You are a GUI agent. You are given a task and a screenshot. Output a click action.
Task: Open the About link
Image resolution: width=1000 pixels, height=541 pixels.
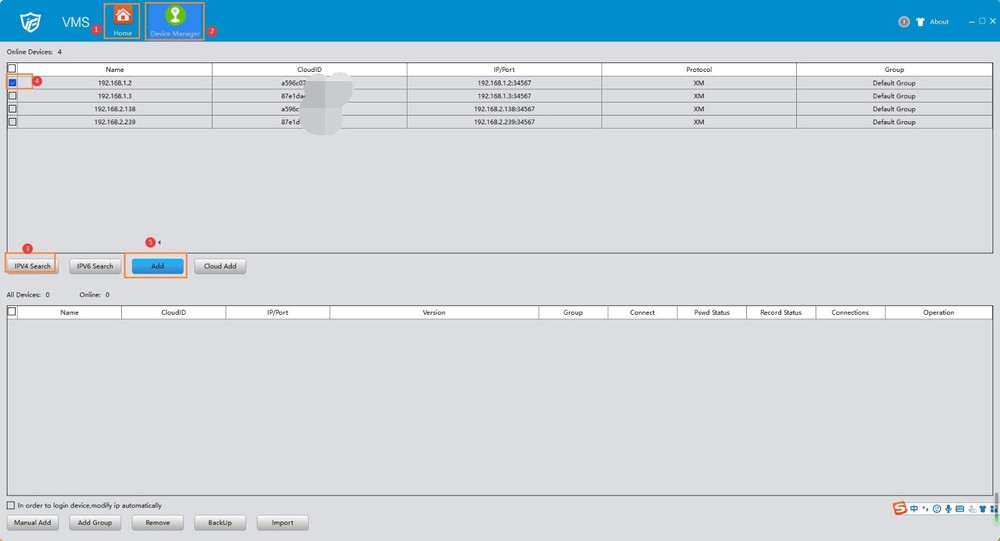point(939,22)
